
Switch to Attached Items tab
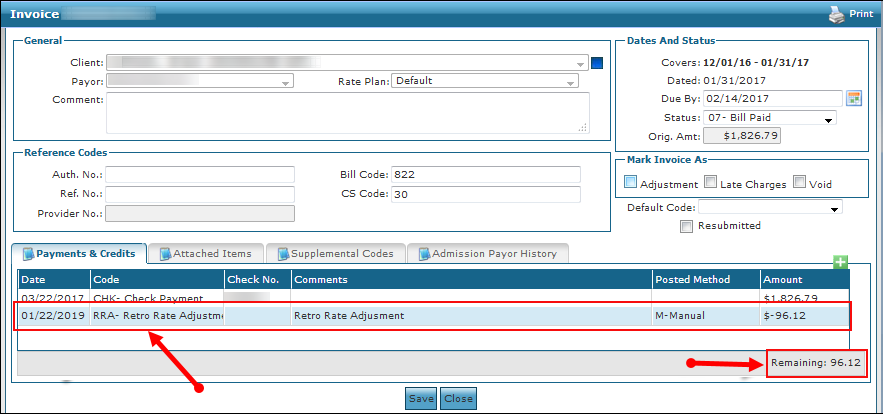coord(206,253)
